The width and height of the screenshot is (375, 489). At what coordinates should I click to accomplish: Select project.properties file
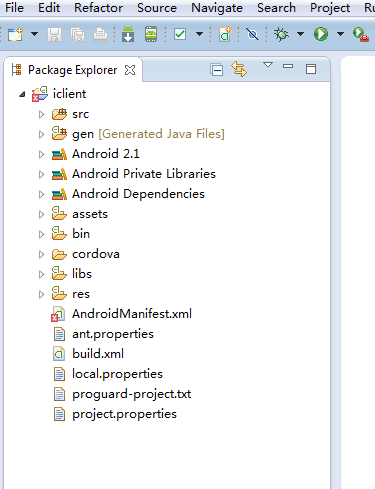coord(125,414)
